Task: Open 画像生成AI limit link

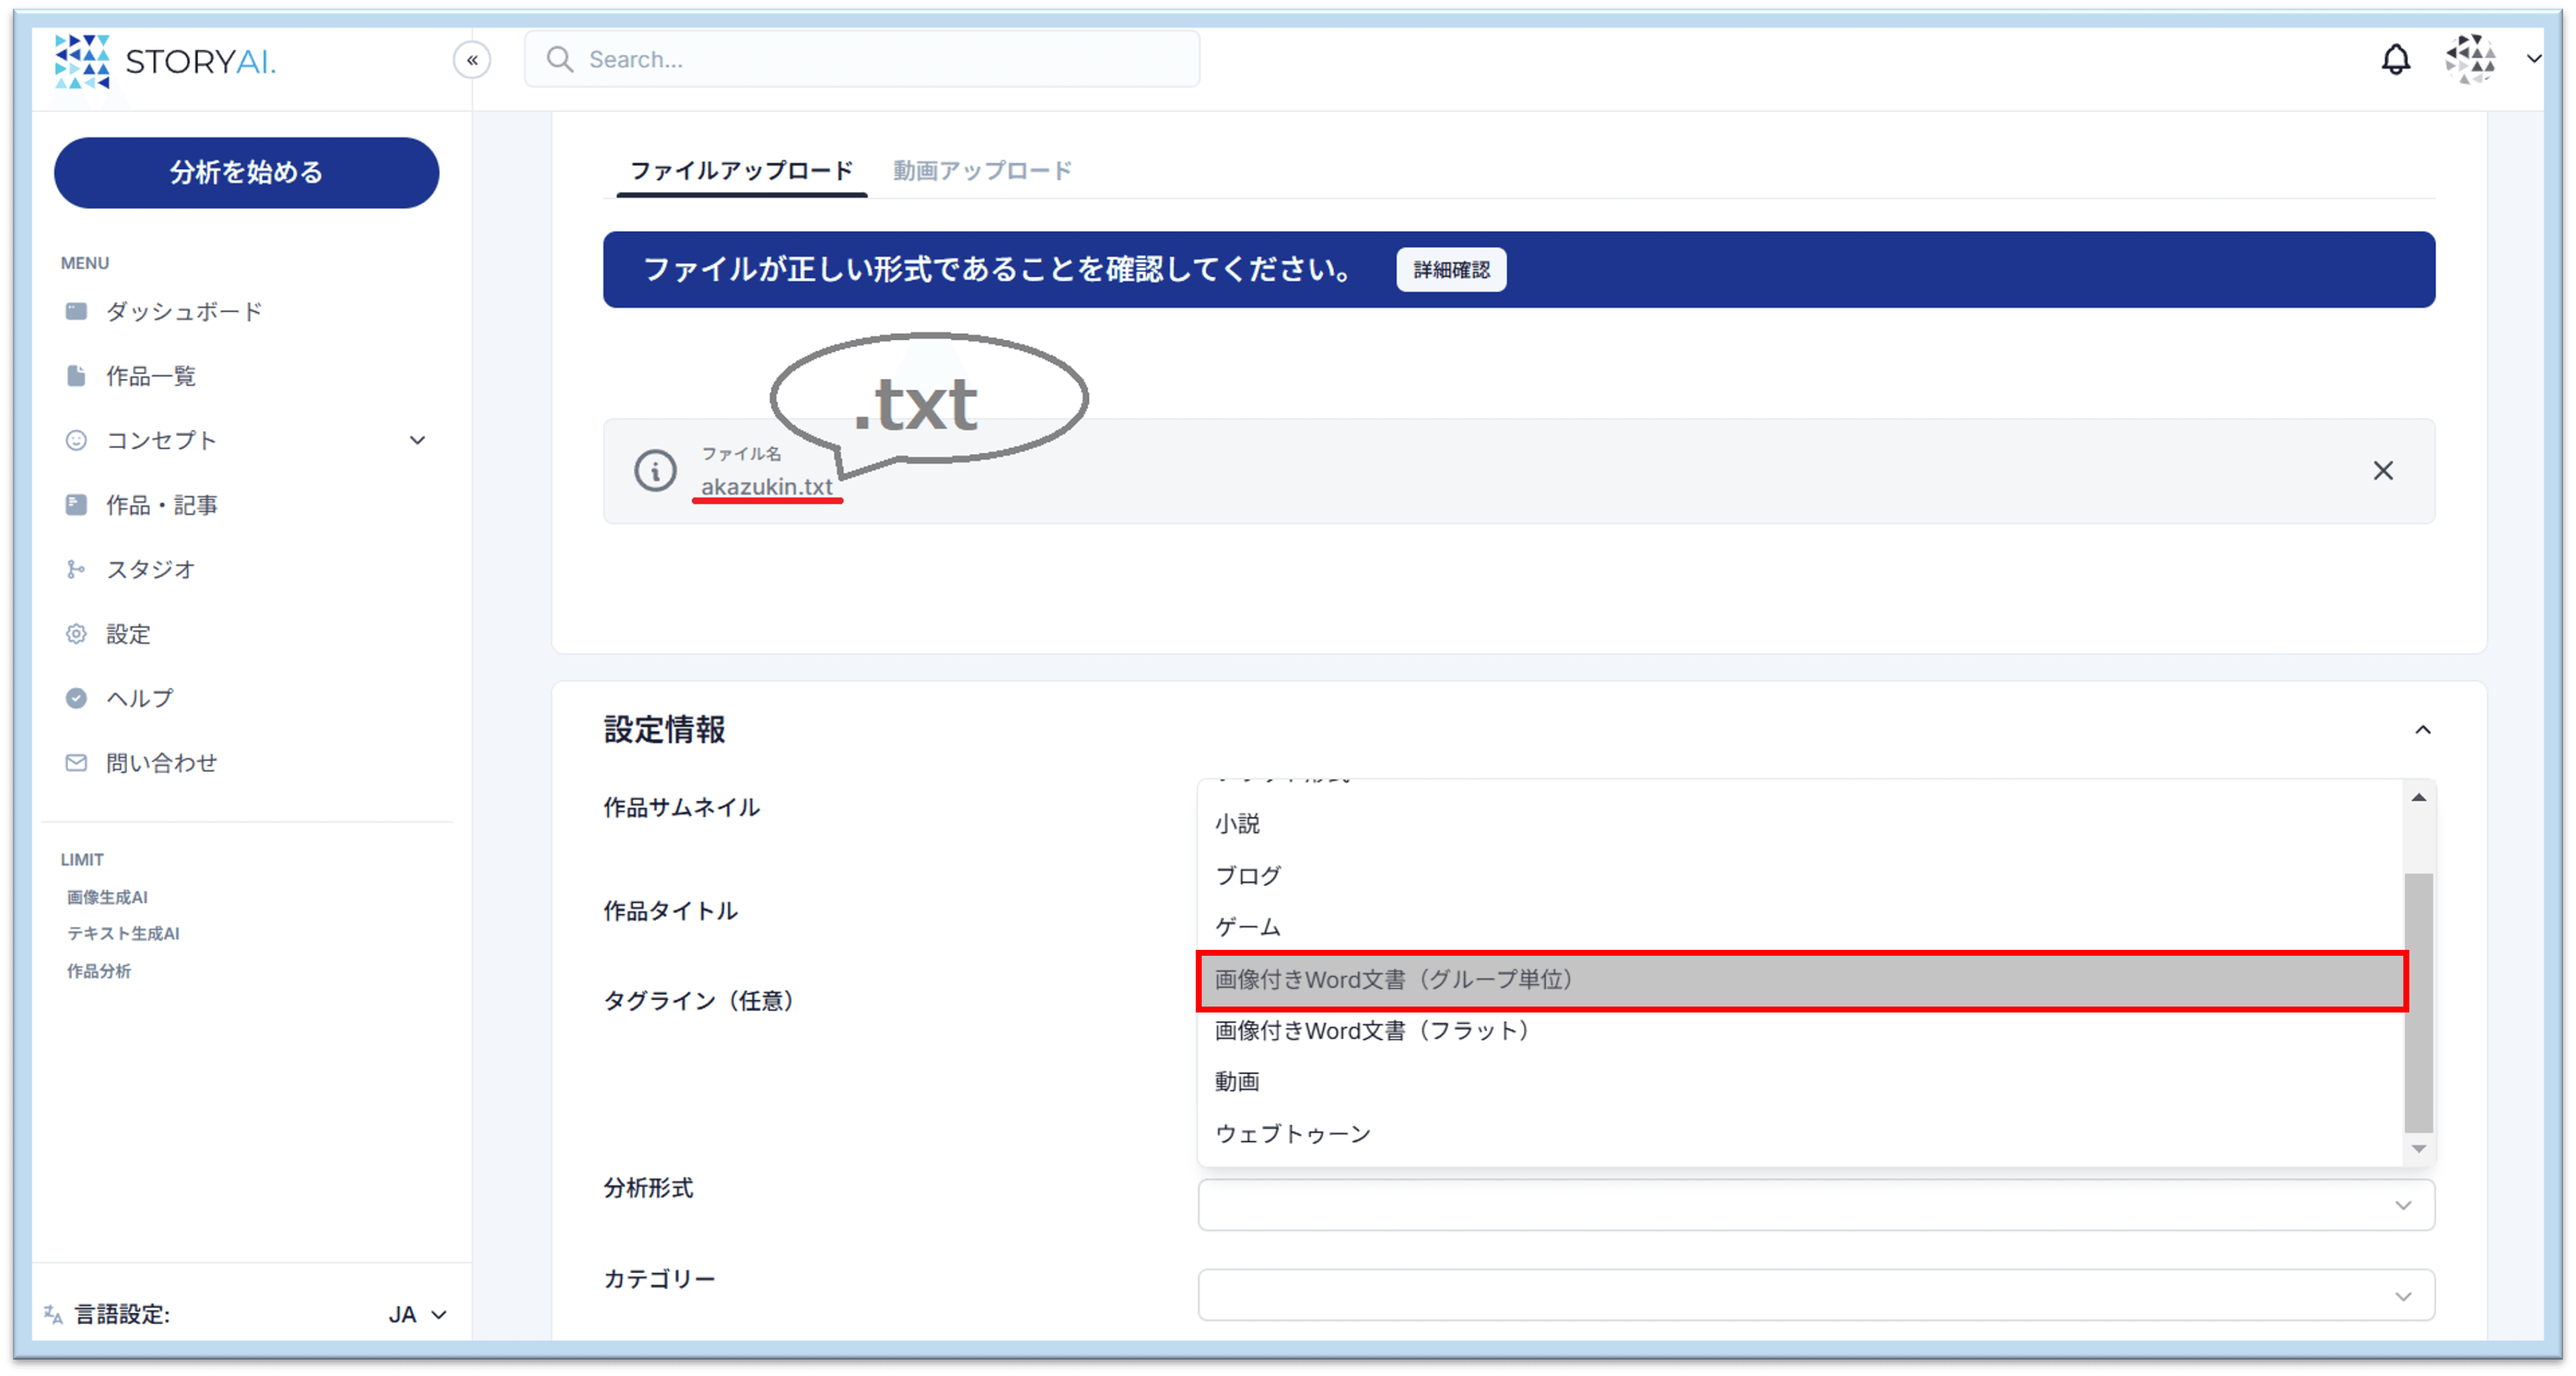Action: coord(107,897)
